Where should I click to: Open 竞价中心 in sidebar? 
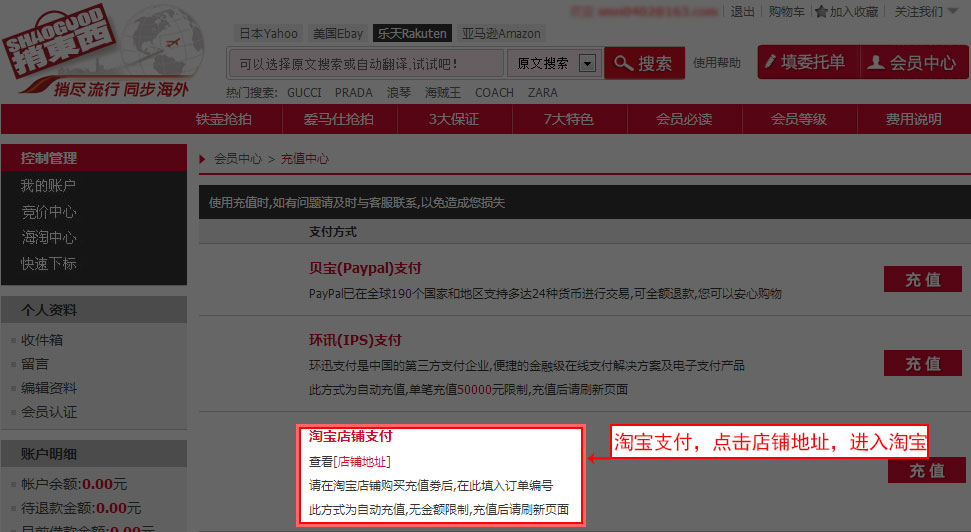pyautogui.click(x=48, y=212)
